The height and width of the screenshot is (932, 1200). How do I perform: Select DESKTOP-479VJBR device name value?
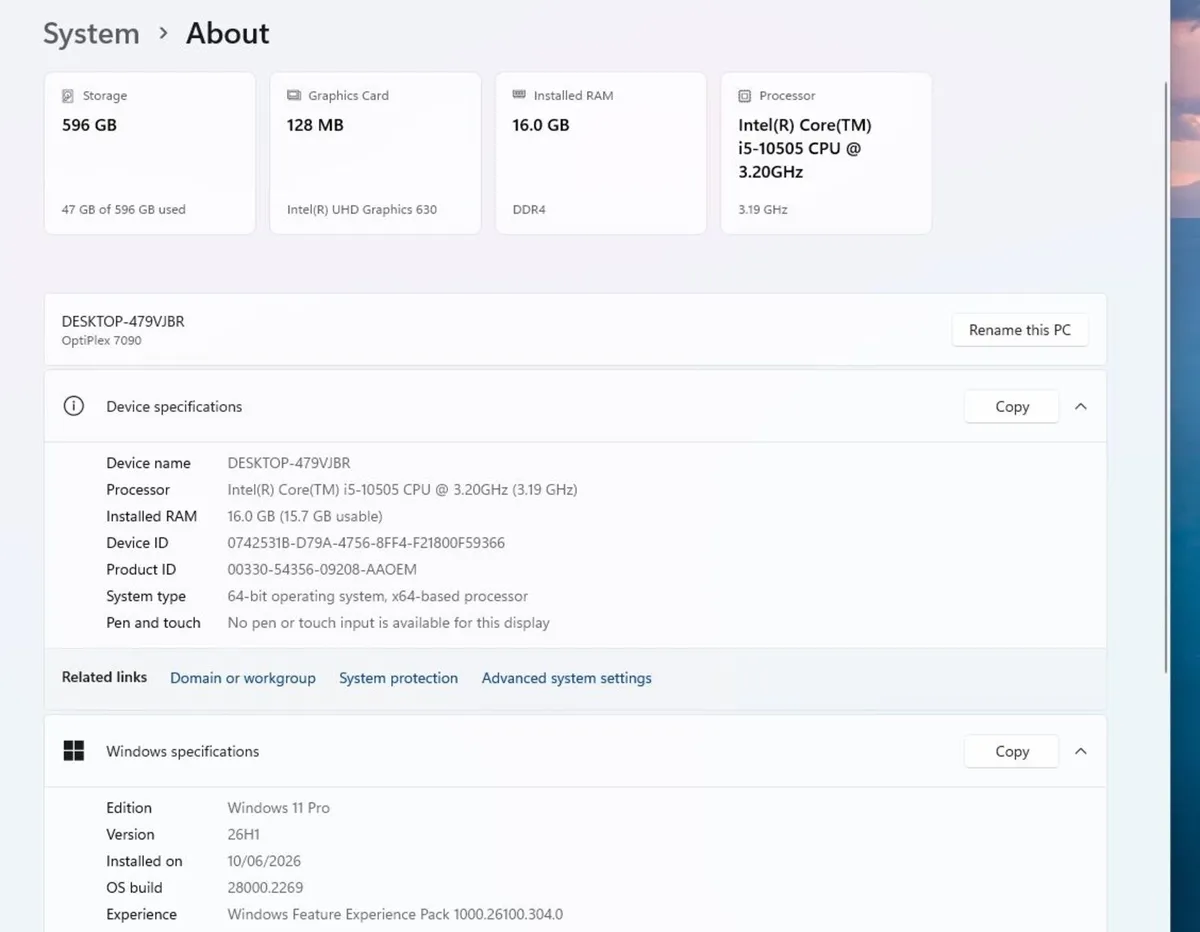pyautogui.click(x=289, y=463)
